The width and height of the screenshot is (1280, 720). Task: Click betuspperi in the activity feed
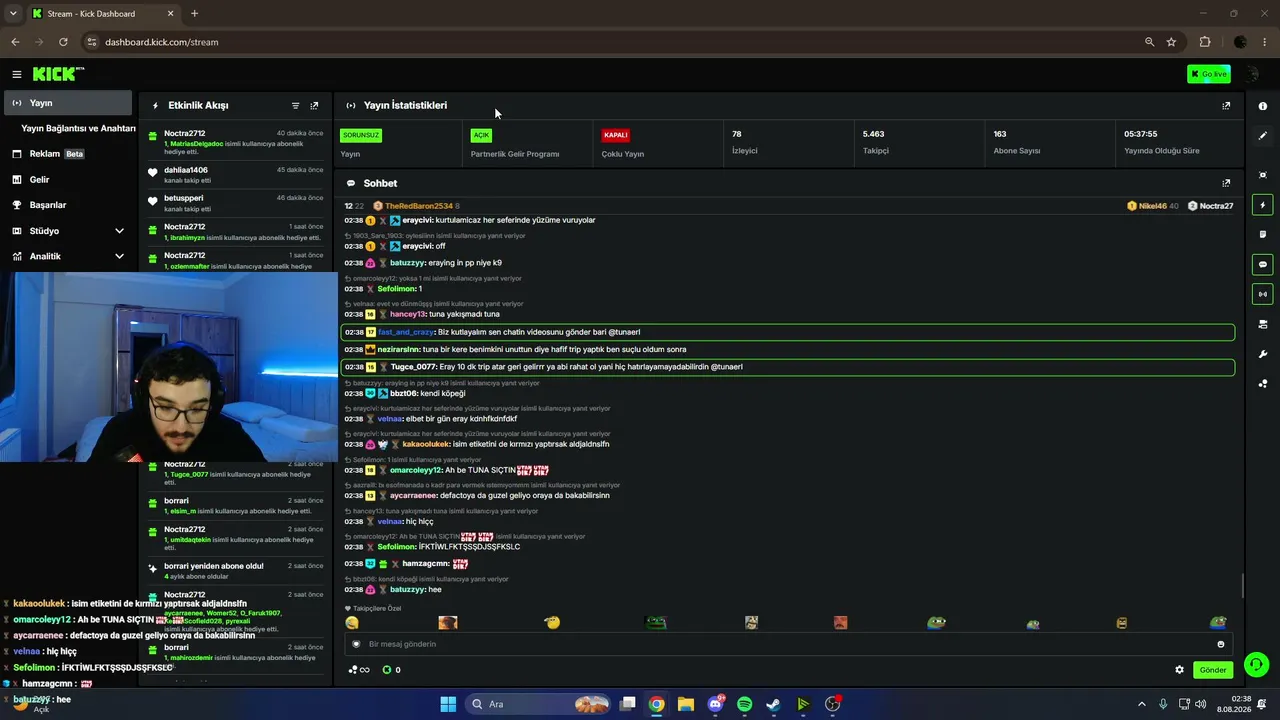pos(184,198)
